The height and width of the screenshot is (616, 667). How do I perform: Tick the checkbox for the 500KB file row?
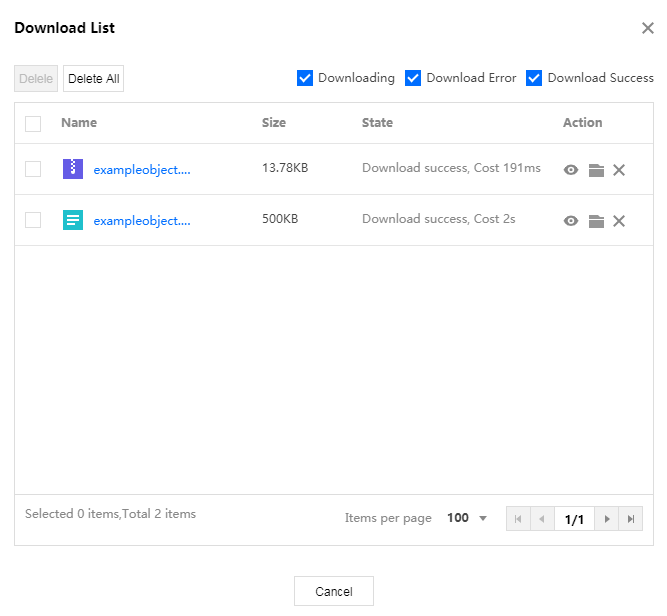click(33, 220)
